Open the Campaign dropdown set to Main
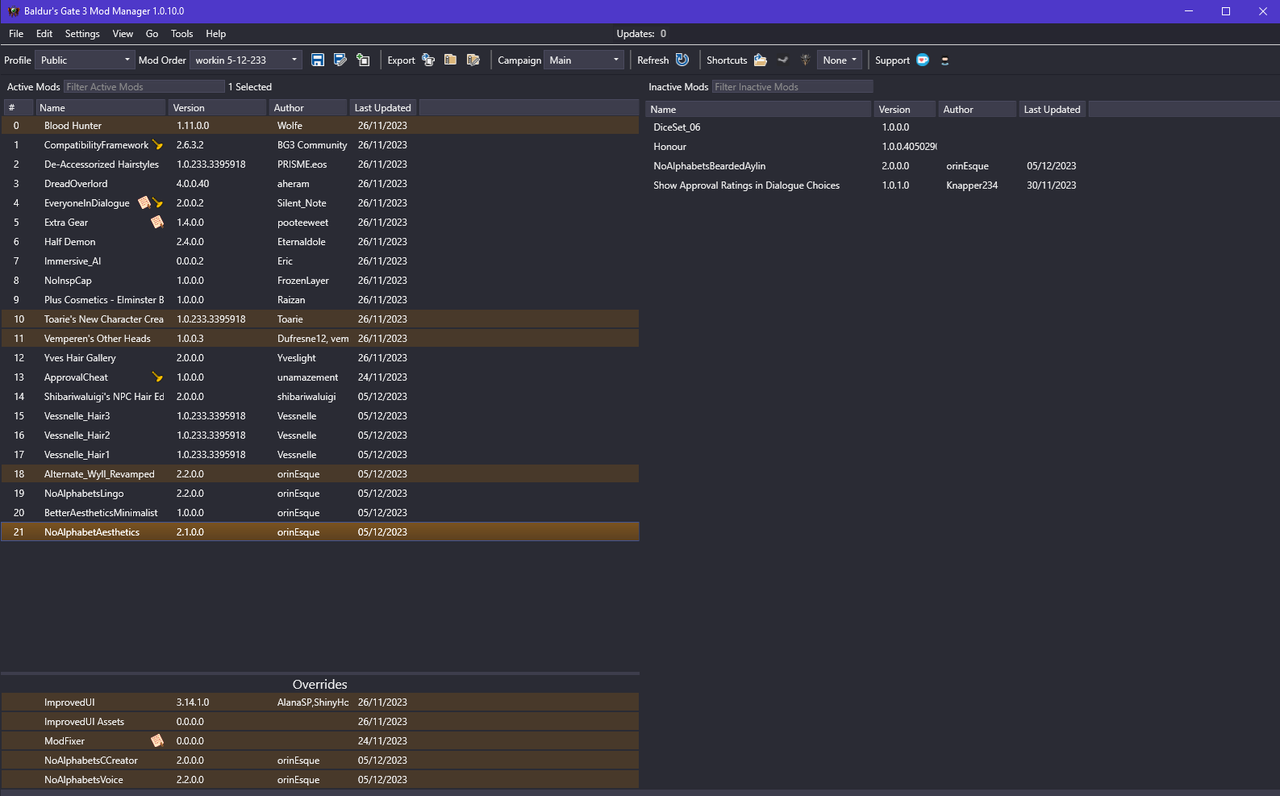The image size is (1280, 796). [x=584, y=60]
